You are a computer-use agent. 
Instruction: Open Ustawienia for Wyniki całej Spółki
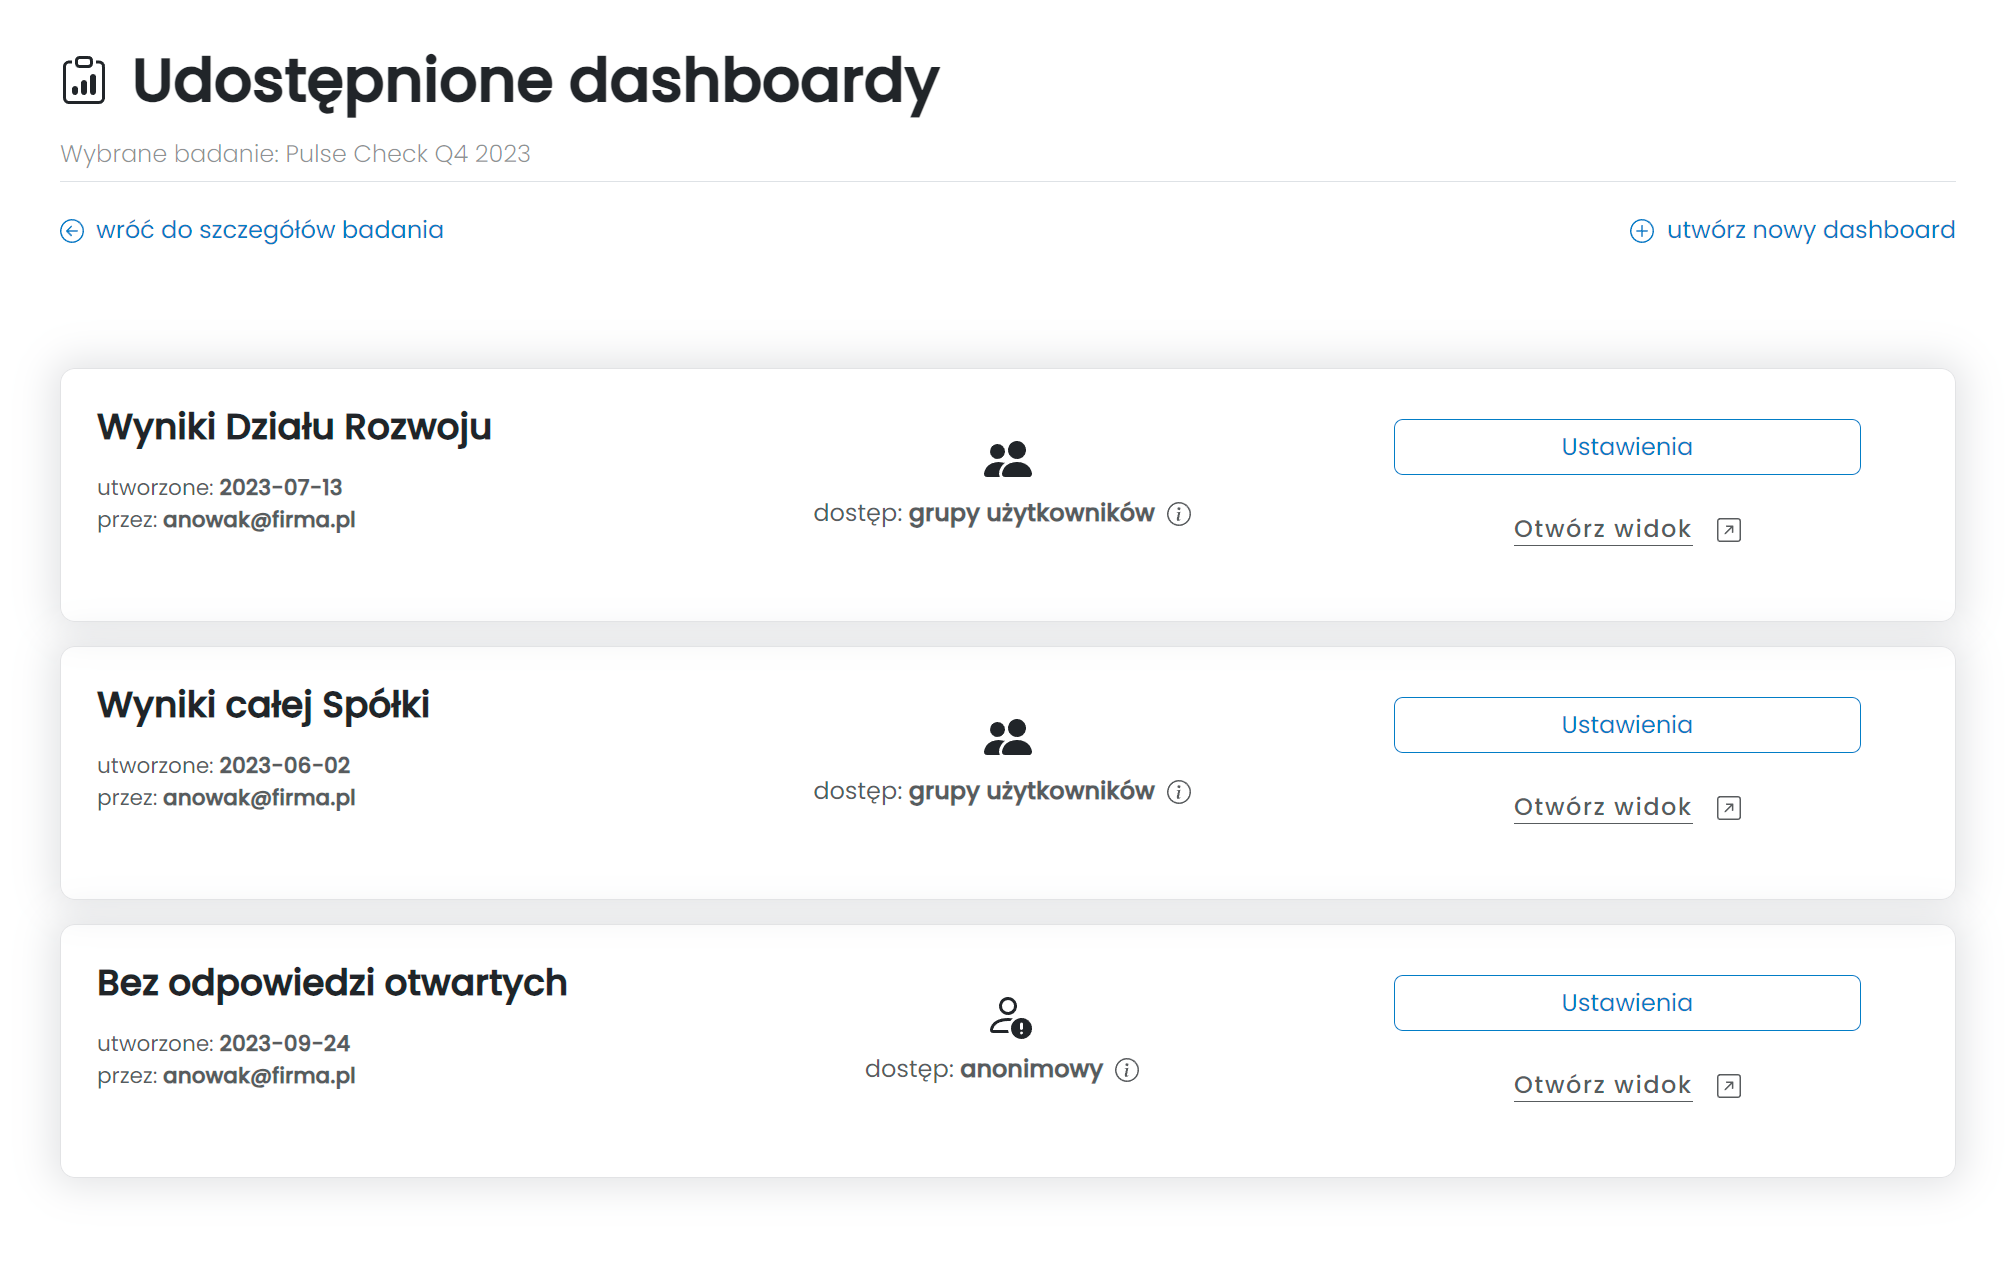click(1627, 725)
